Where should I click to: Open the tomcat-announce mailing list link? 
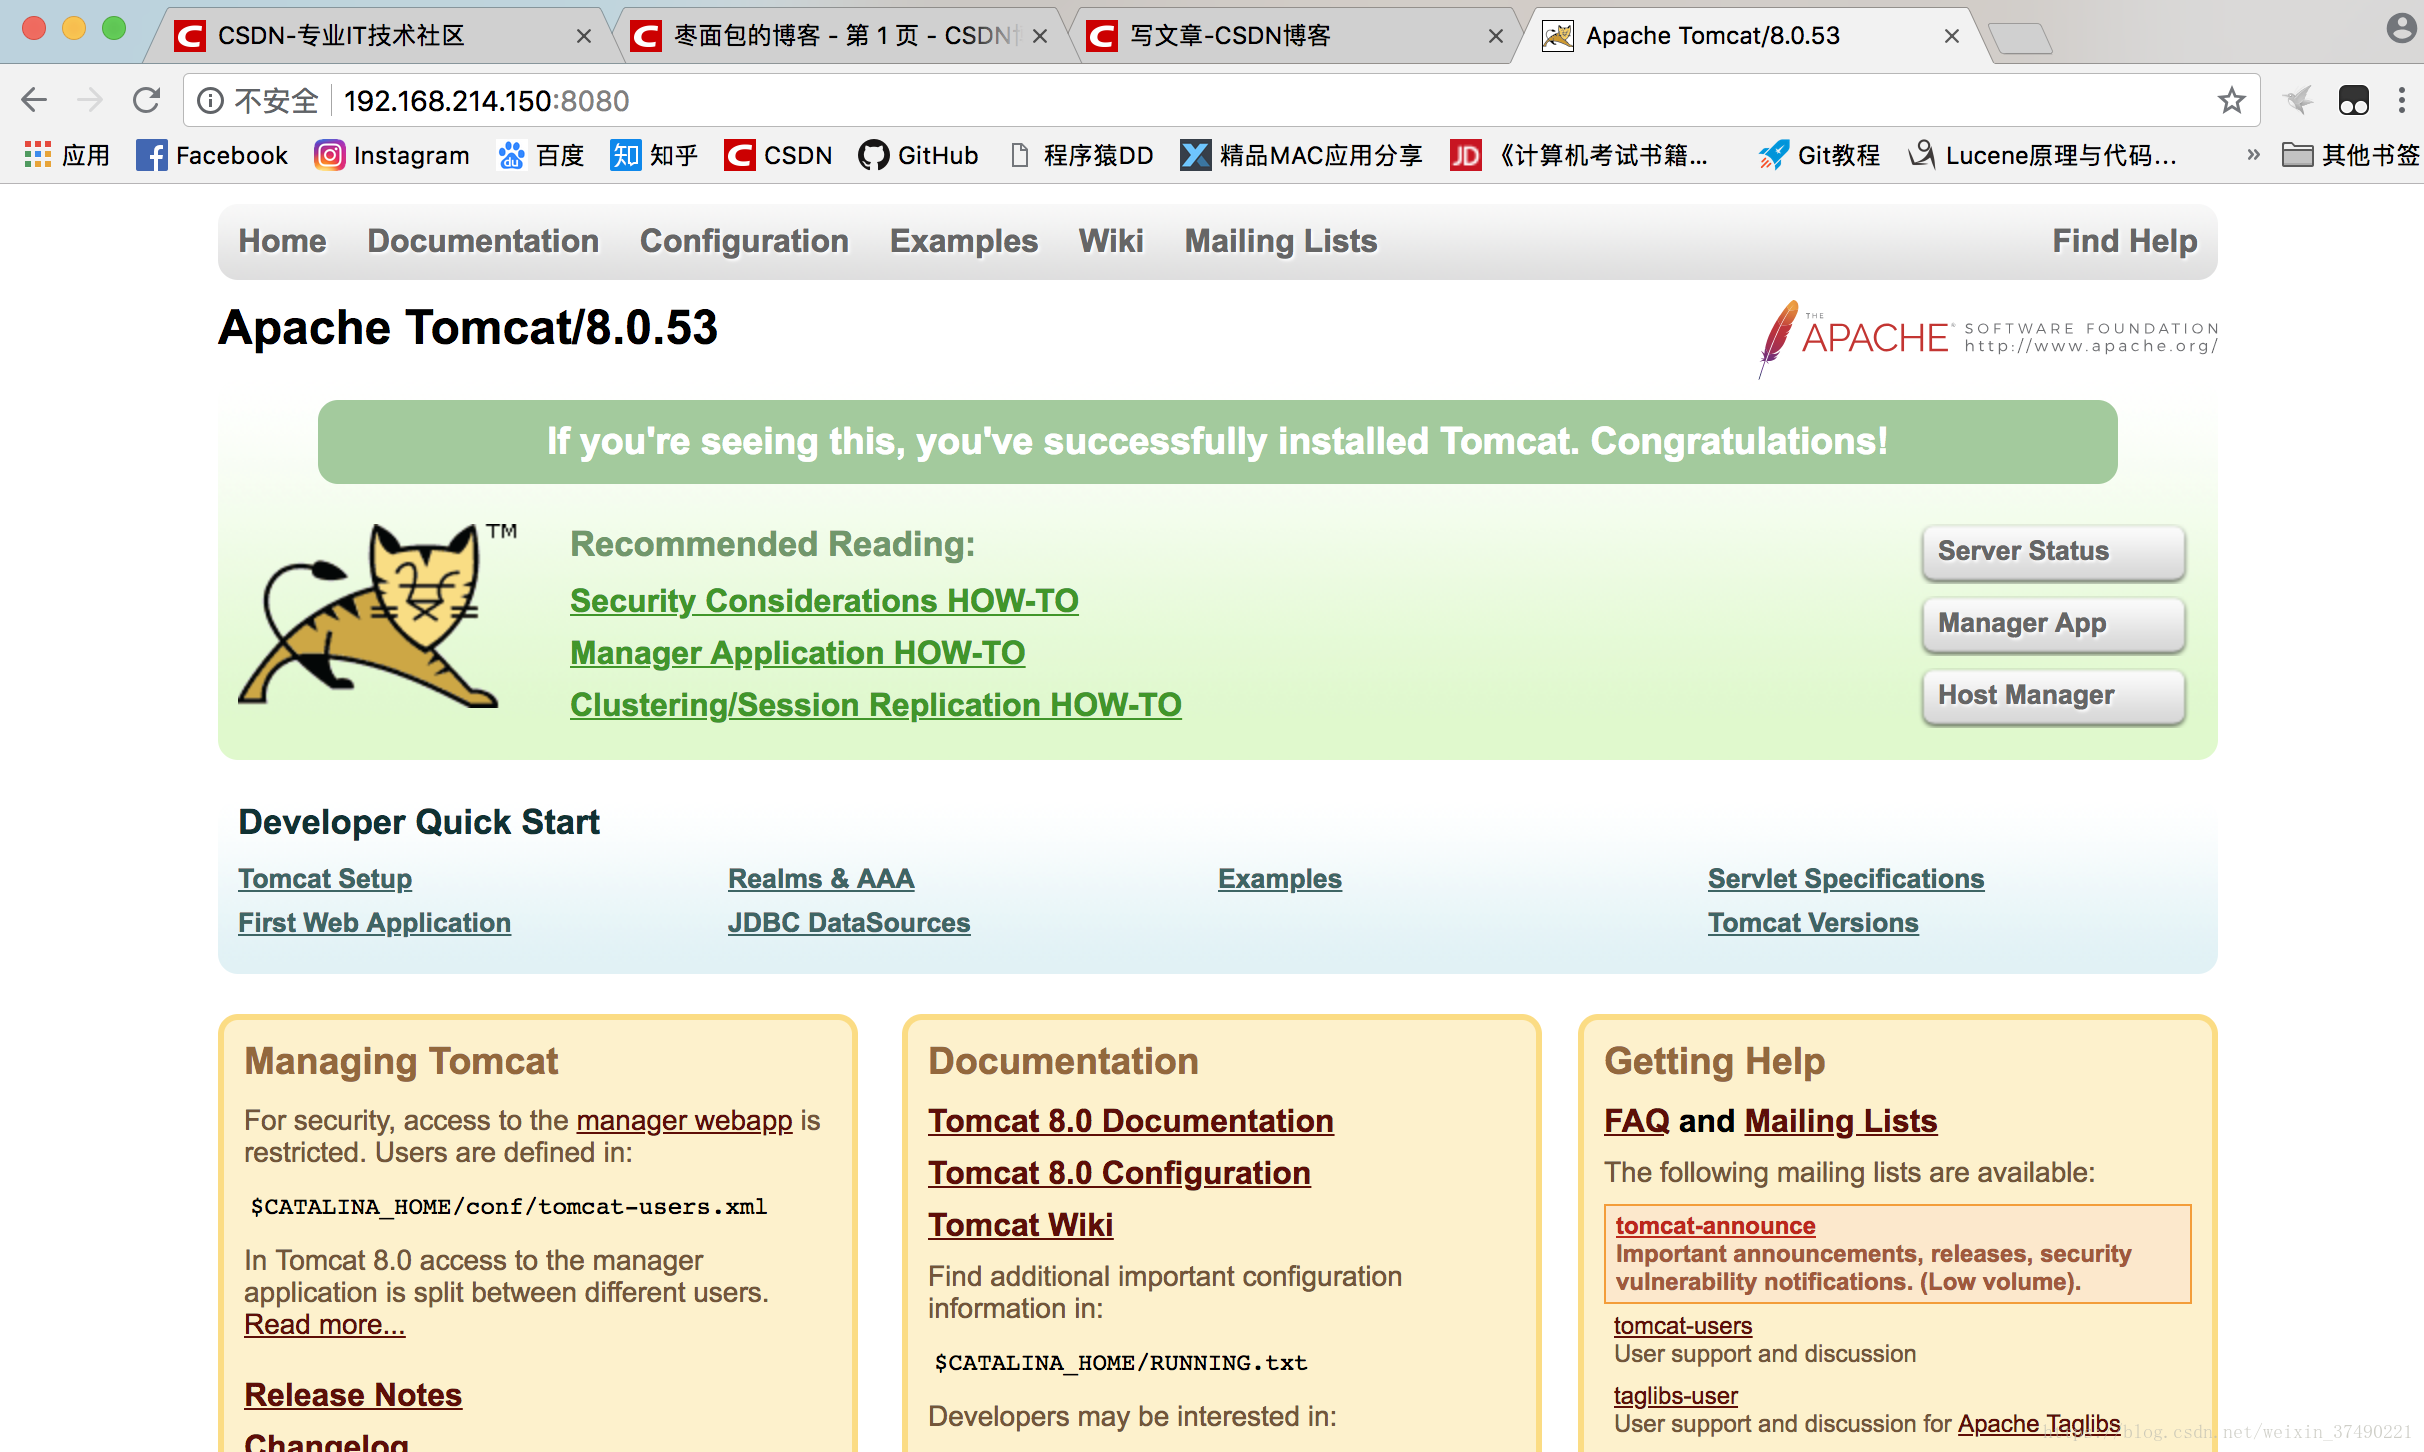coord(1715,1226)
